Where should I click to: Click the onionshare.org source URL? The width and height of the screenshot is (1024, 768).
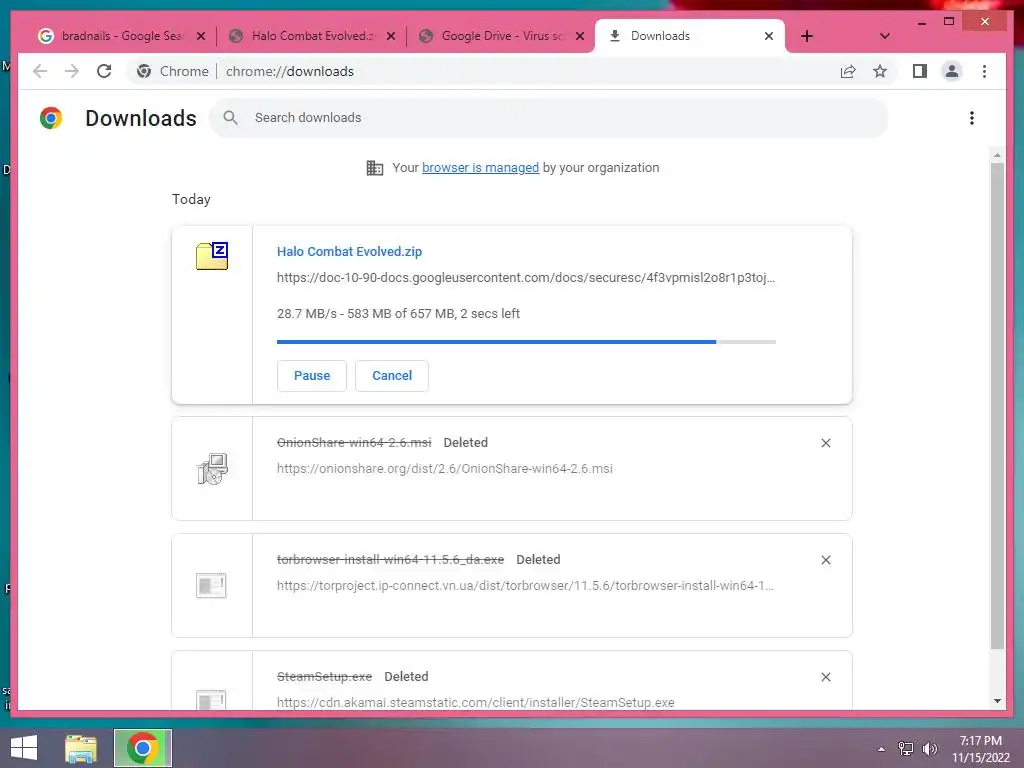click(x=445, y=468)
